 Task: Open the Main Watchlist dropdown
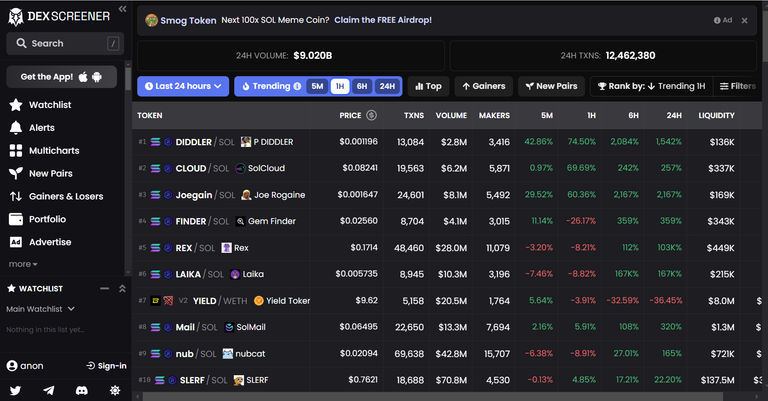pos(40,309)
